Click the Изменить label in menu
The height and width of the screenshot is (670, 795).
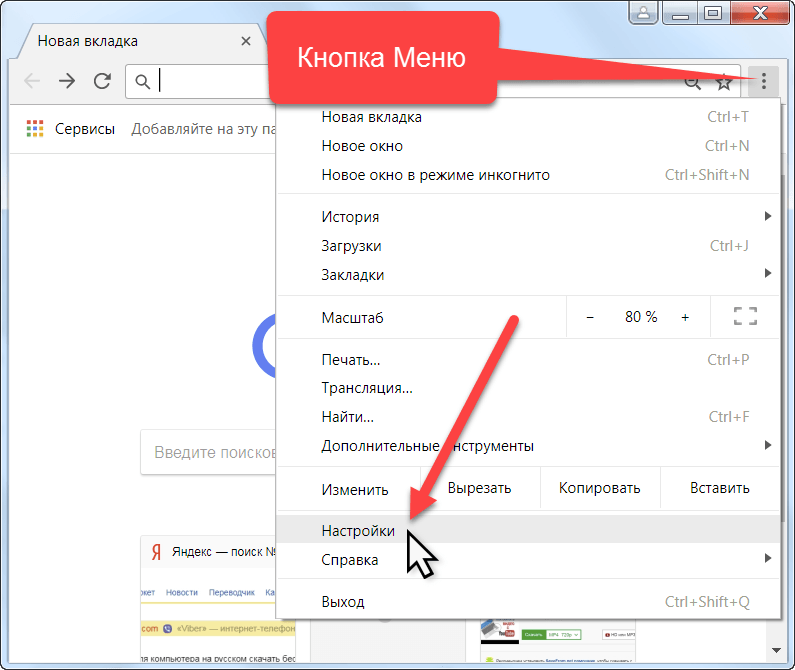(x=355, y=490)
